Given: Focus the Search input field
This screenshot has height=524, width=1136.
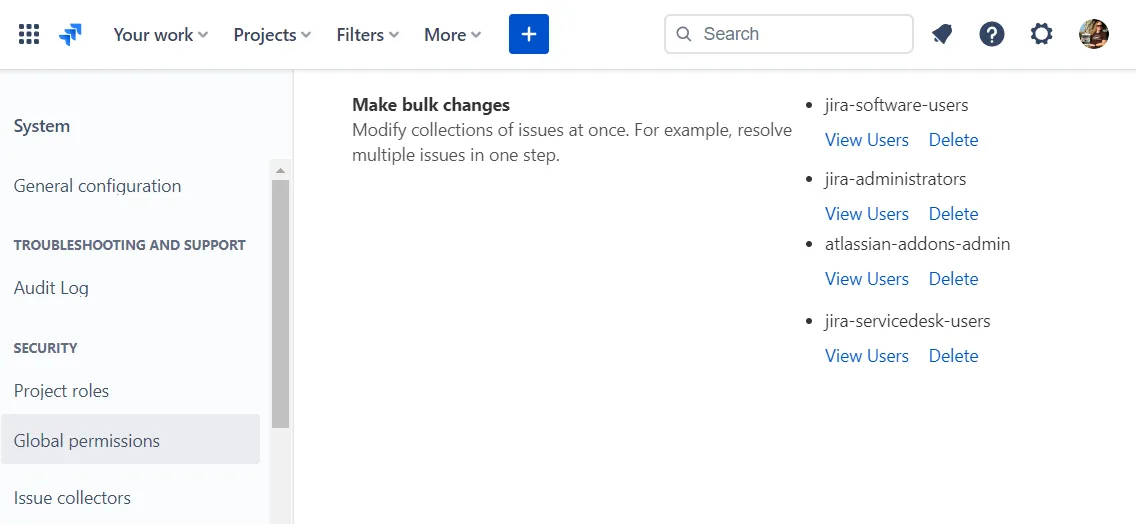Looking at the screenshot, I should [800, 34].
